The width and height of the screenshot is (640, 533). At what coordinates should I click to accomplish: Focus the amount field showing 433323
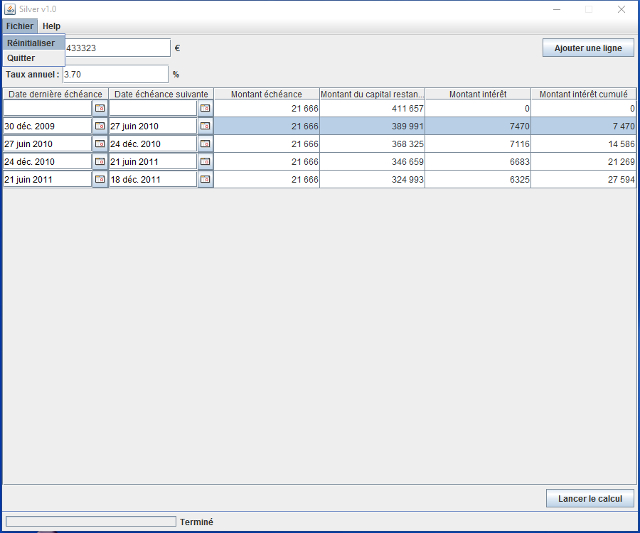[x=117, y=47]
